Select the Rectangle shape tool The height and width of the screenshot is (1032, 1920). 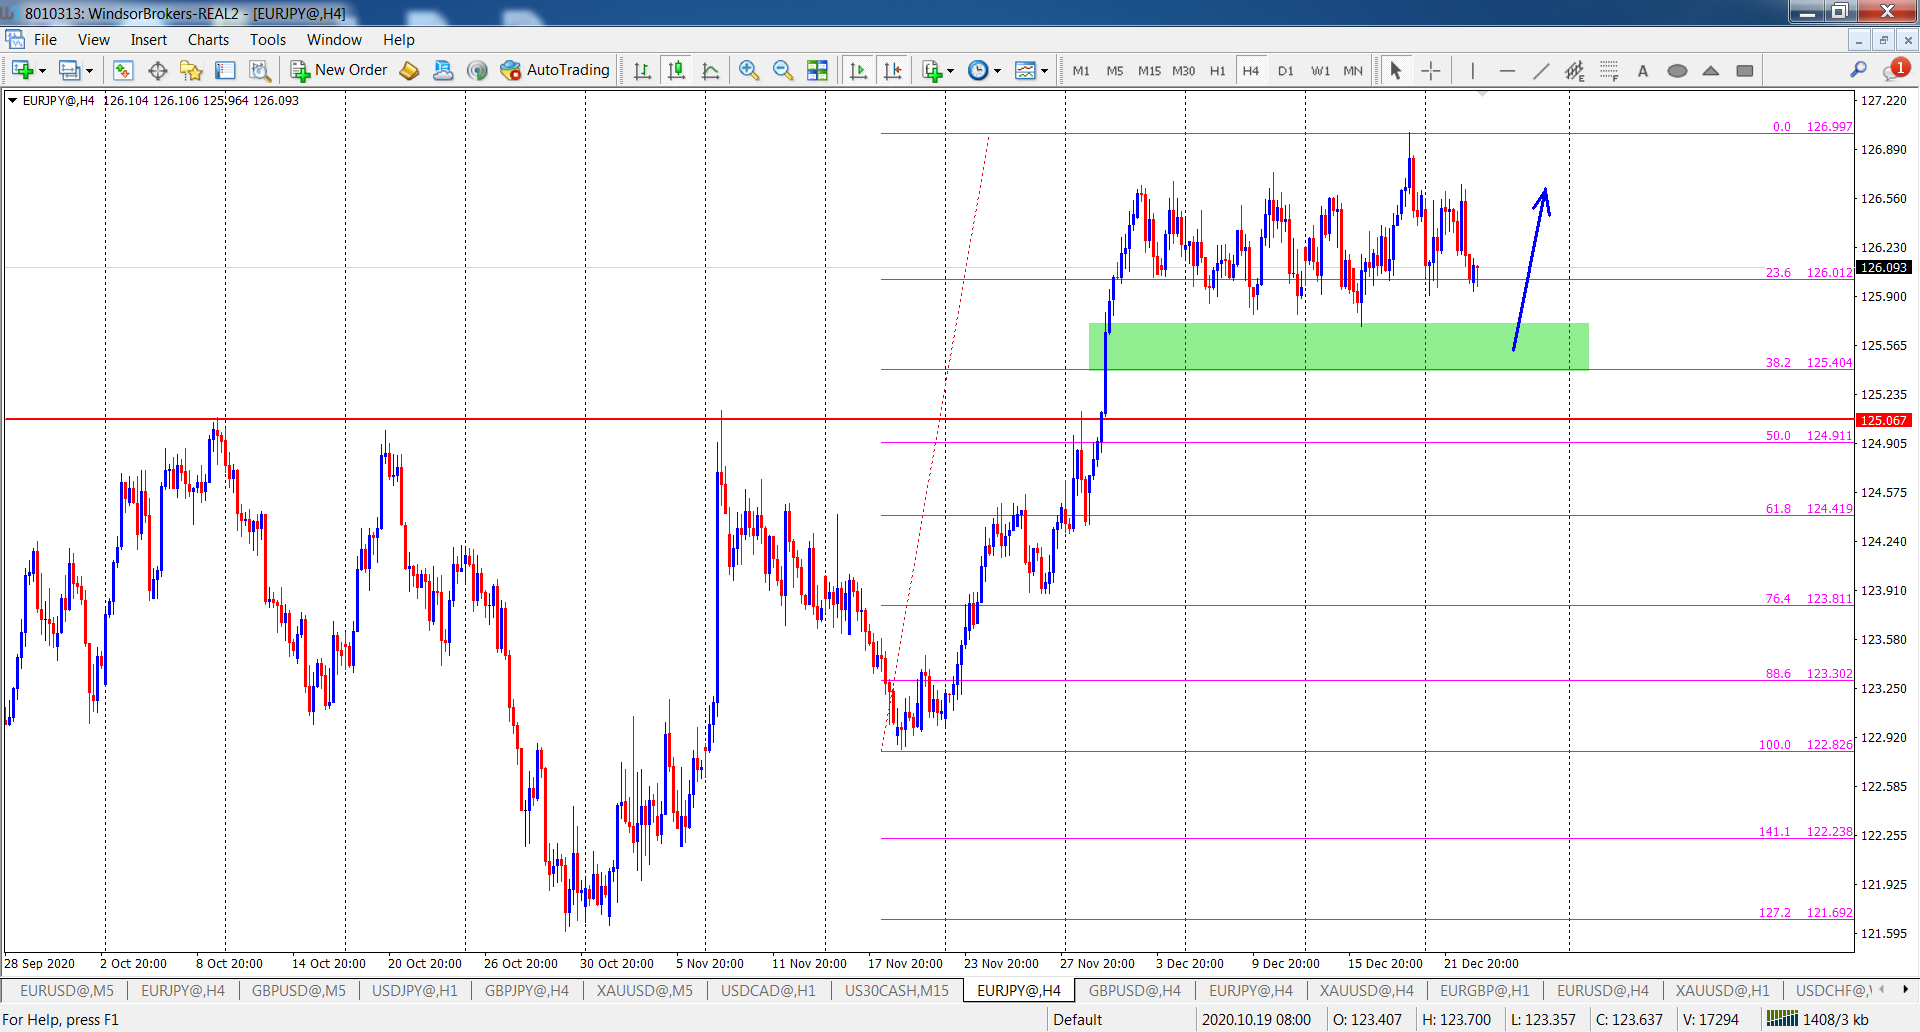[x=1745, y=70]
